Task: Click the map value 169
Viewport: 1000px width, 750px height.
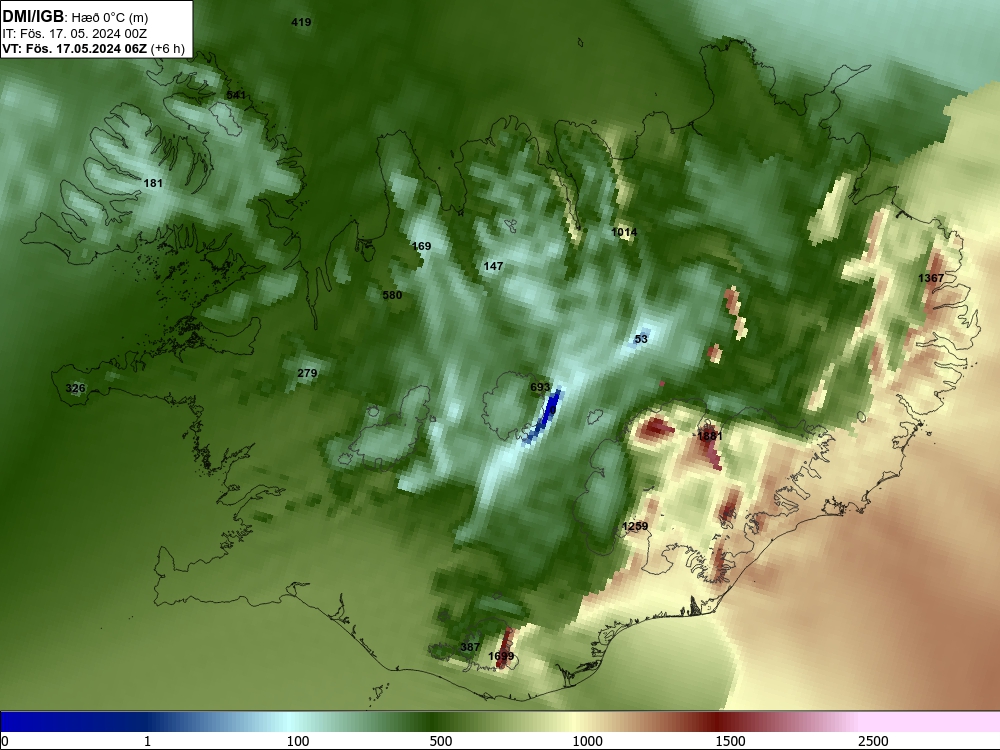Action: 422,246
